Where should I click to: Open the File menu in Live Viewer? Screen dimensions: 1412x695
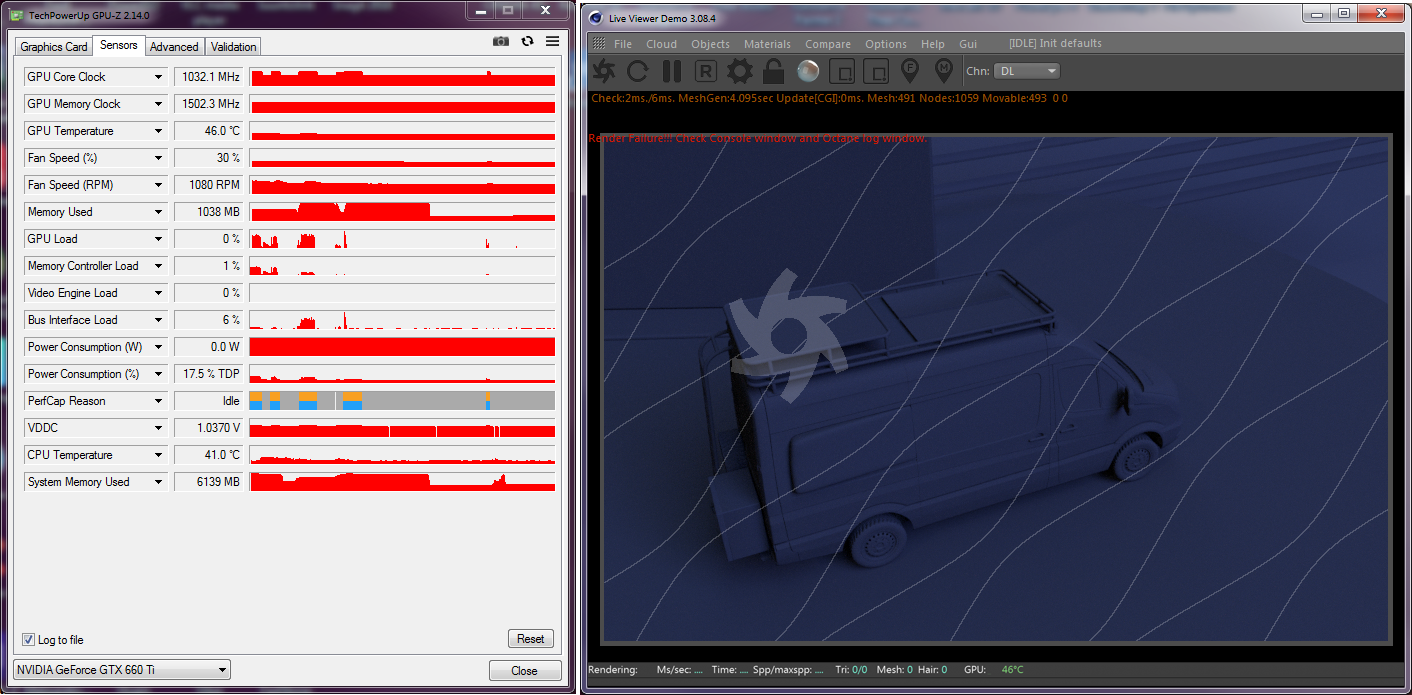click(x=623, y=44)
